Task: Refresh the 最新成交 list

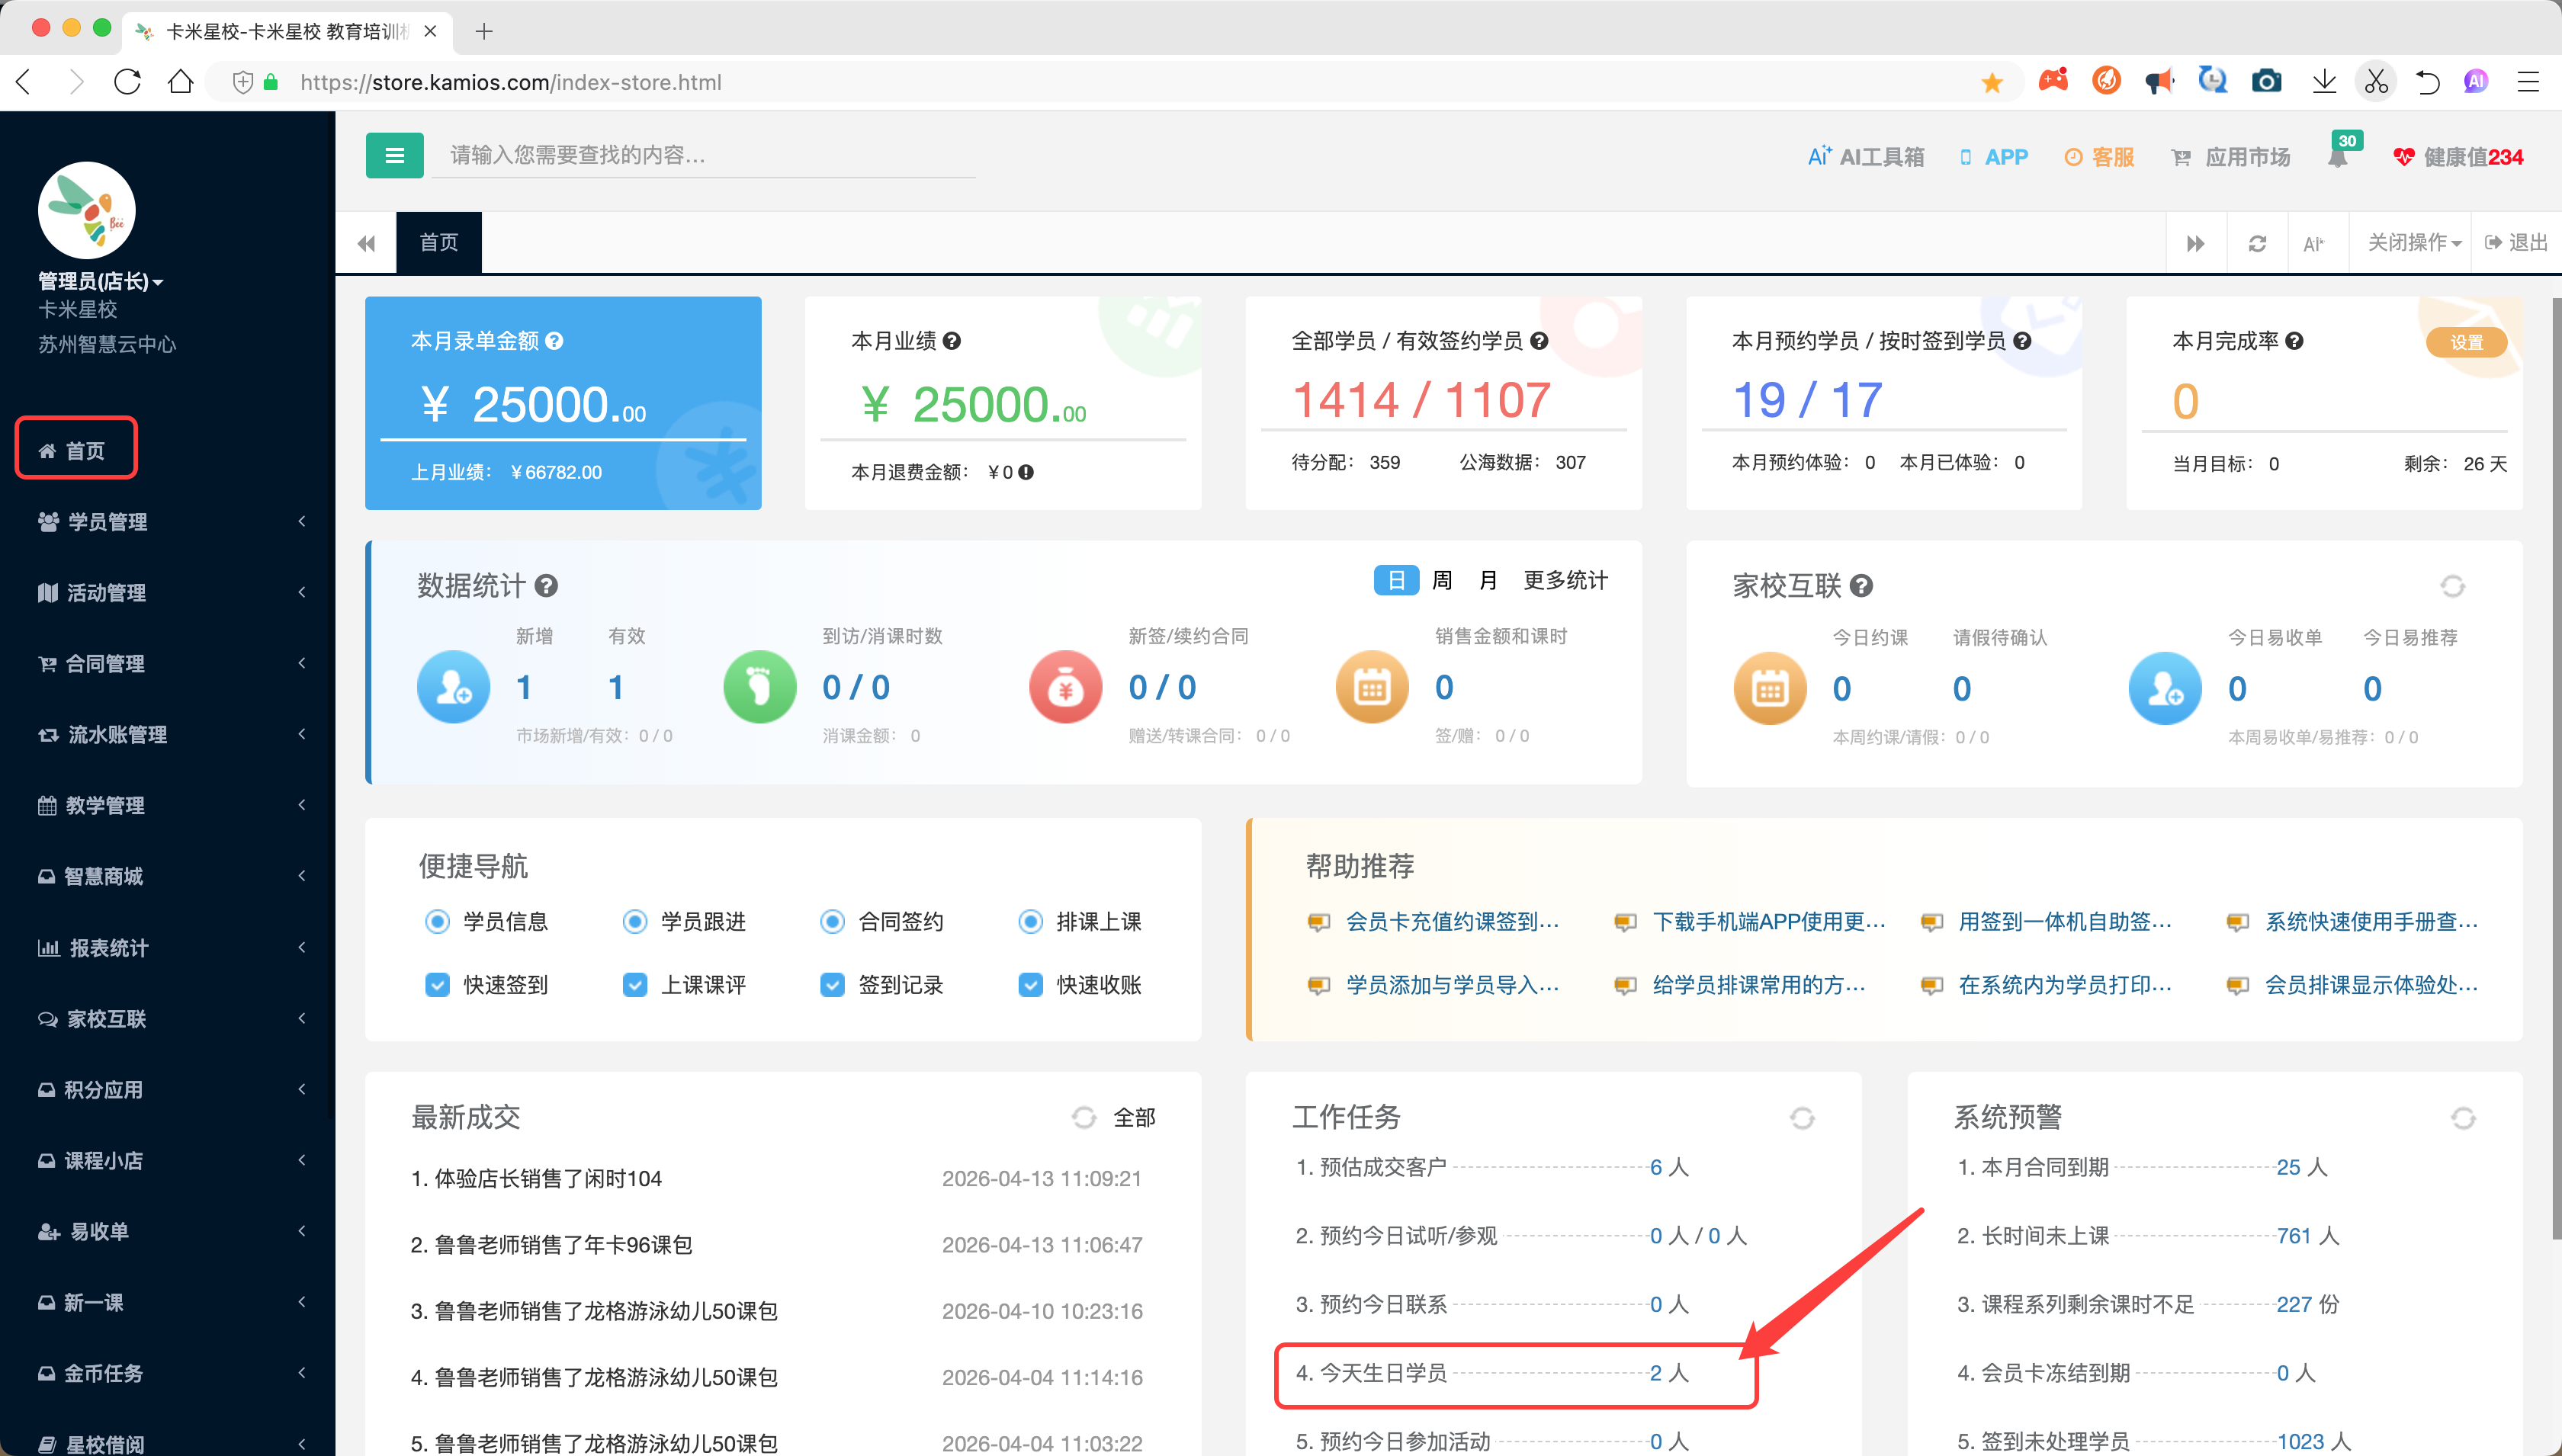Action: (x=1084, y=1117)
